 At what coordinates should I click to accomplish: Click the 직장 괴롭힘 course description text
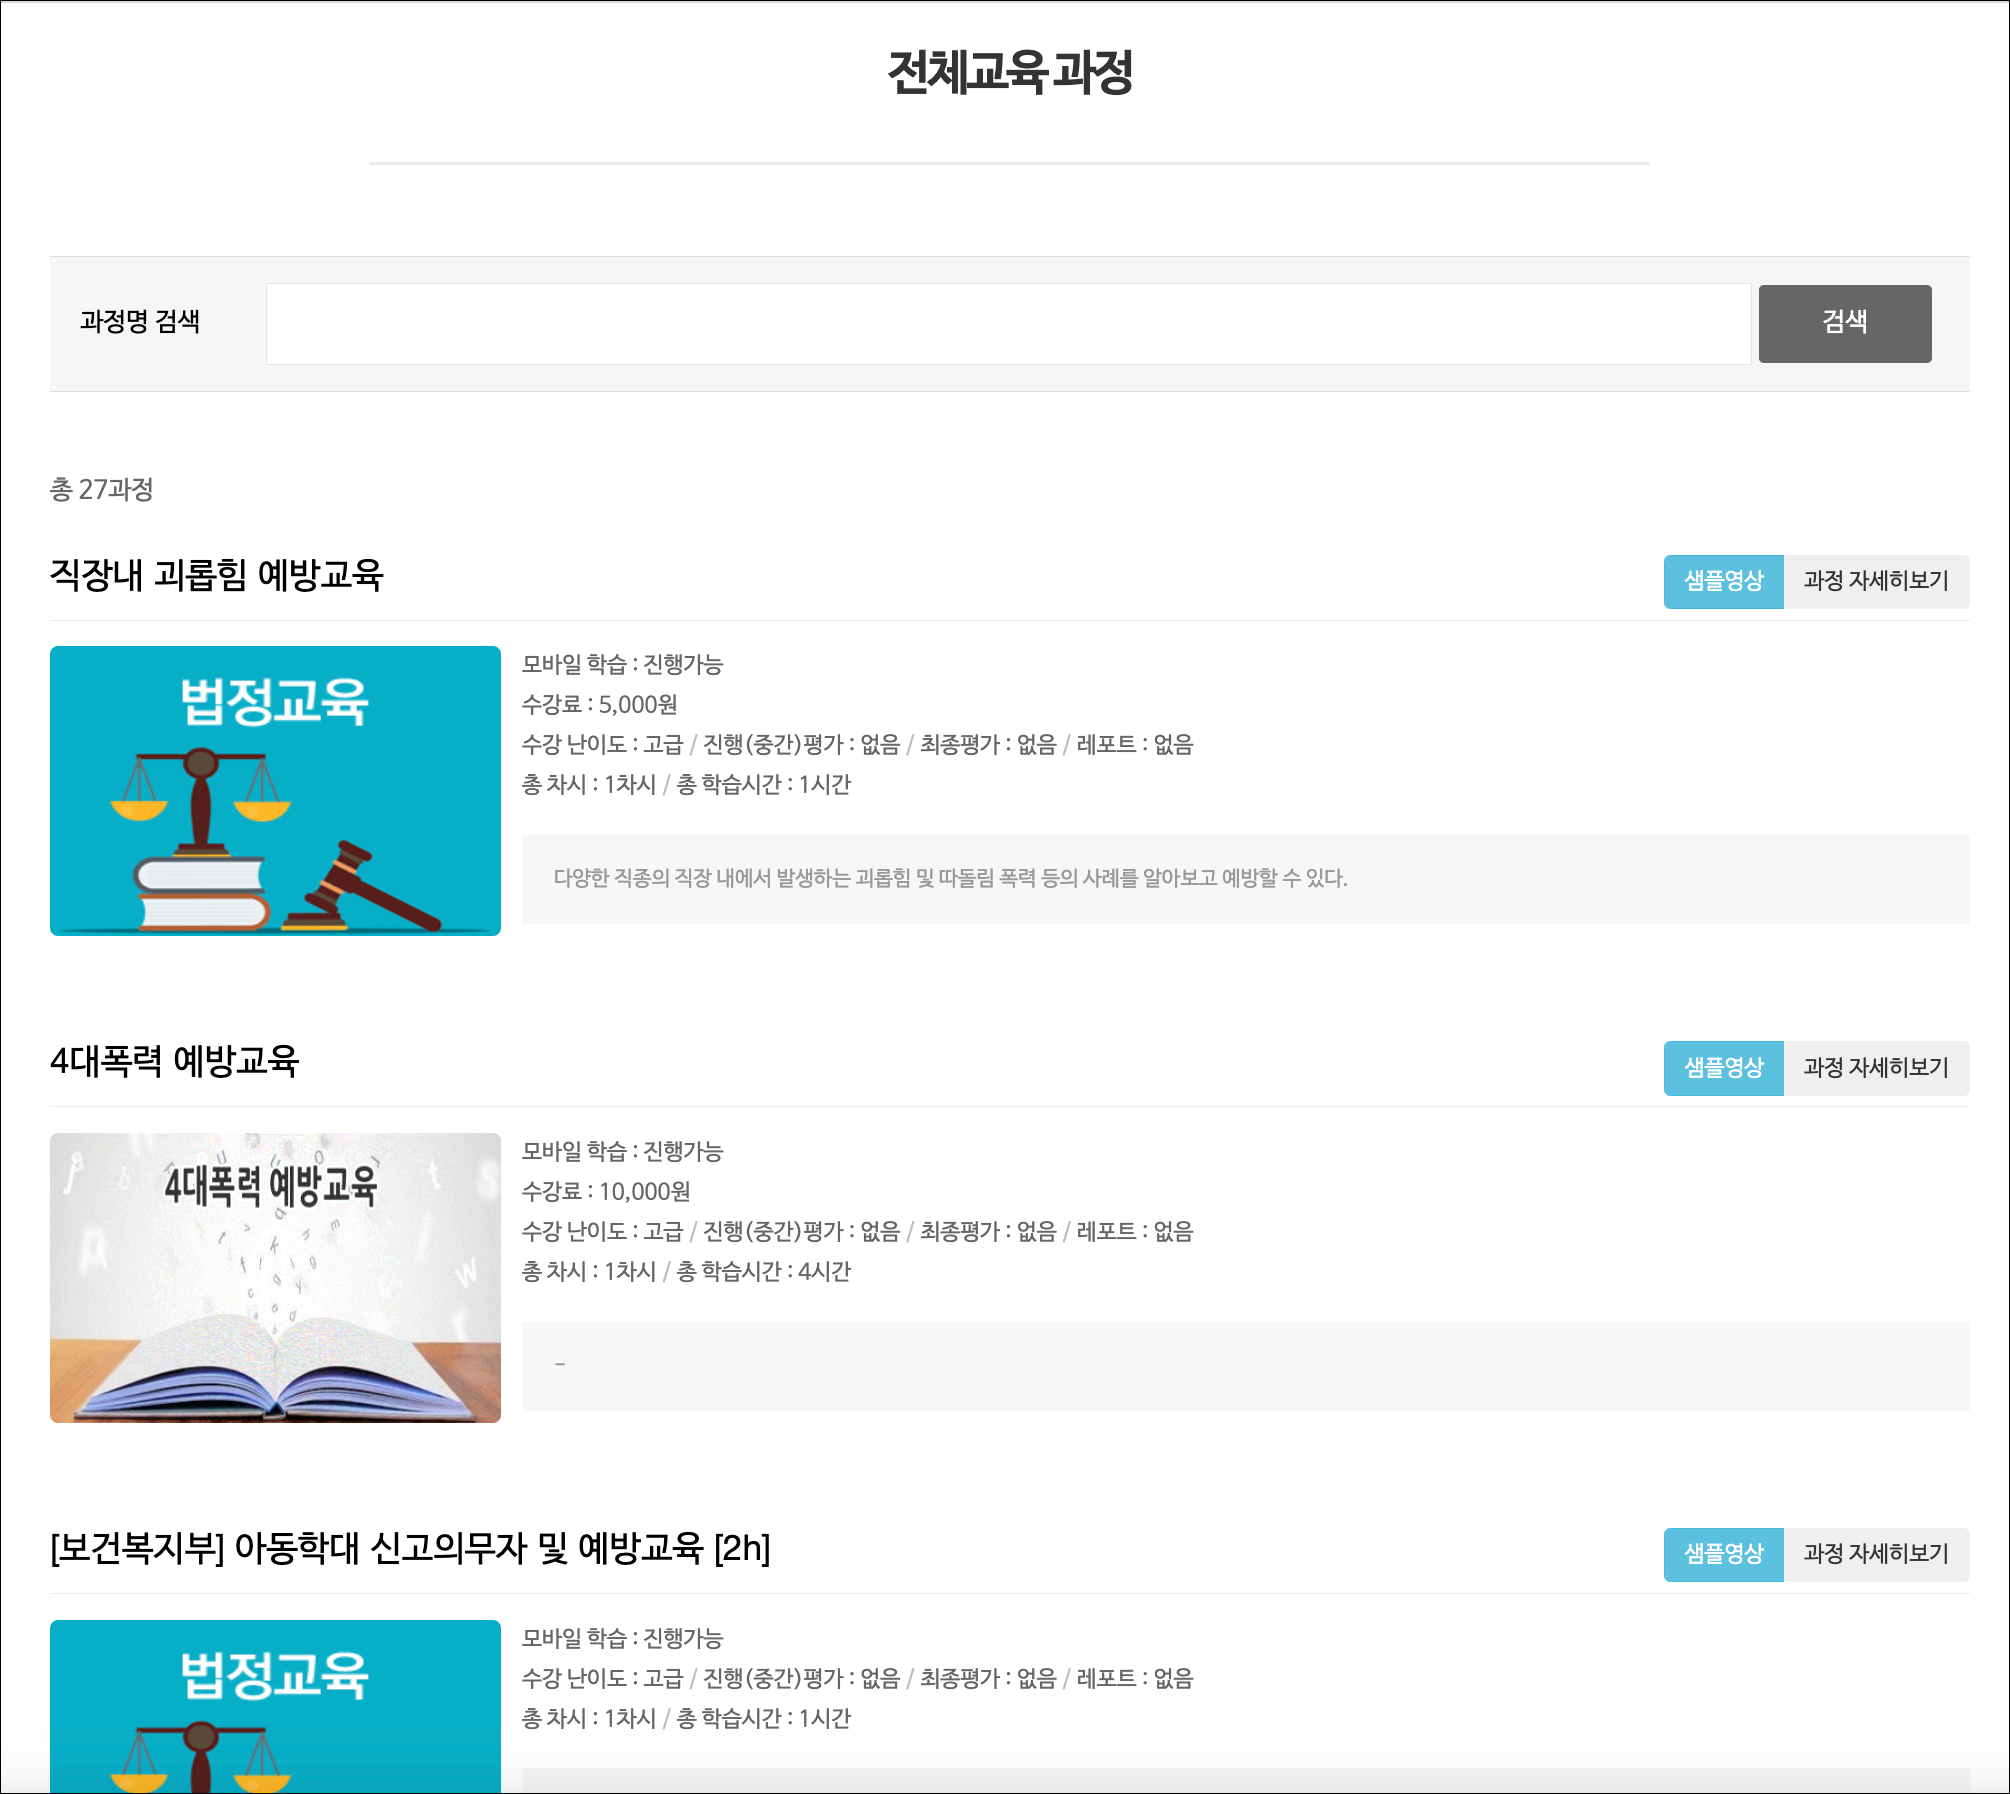point(951,878)
